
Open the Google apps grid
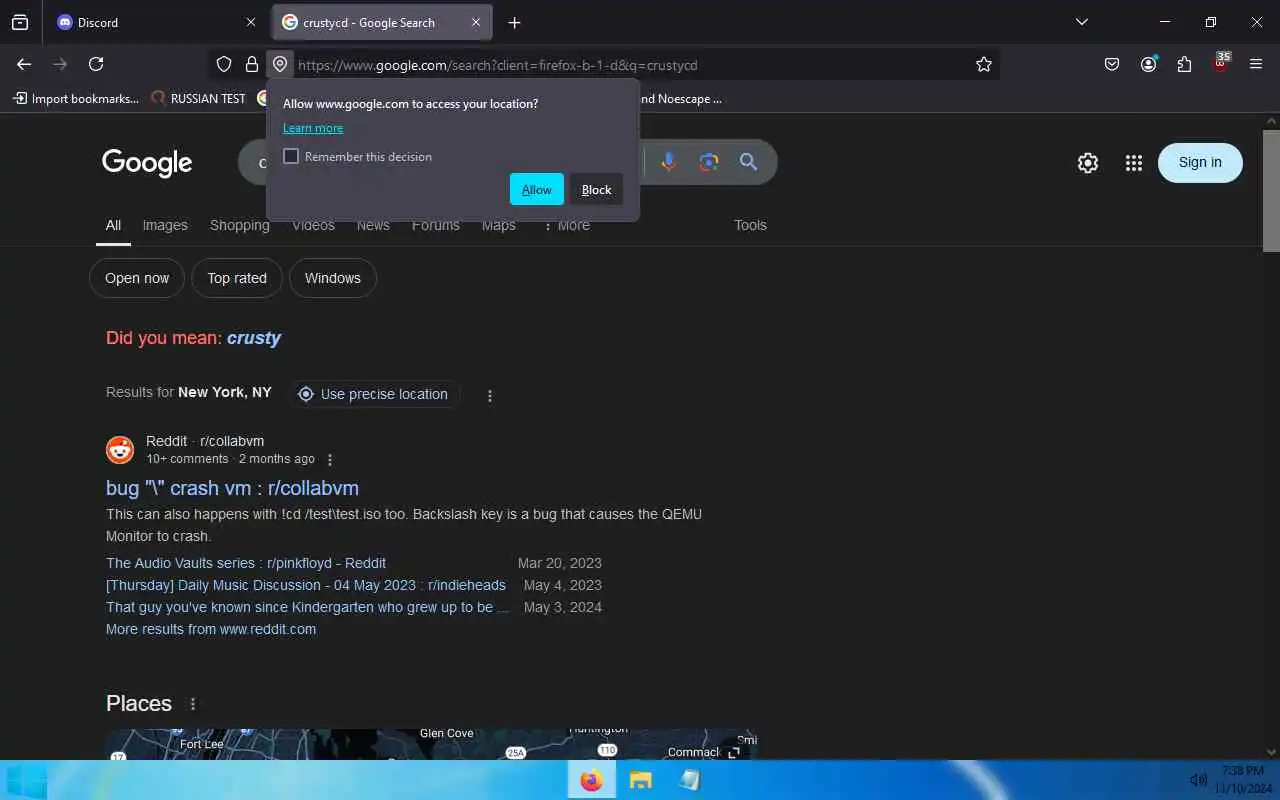tap(1133, 163)
